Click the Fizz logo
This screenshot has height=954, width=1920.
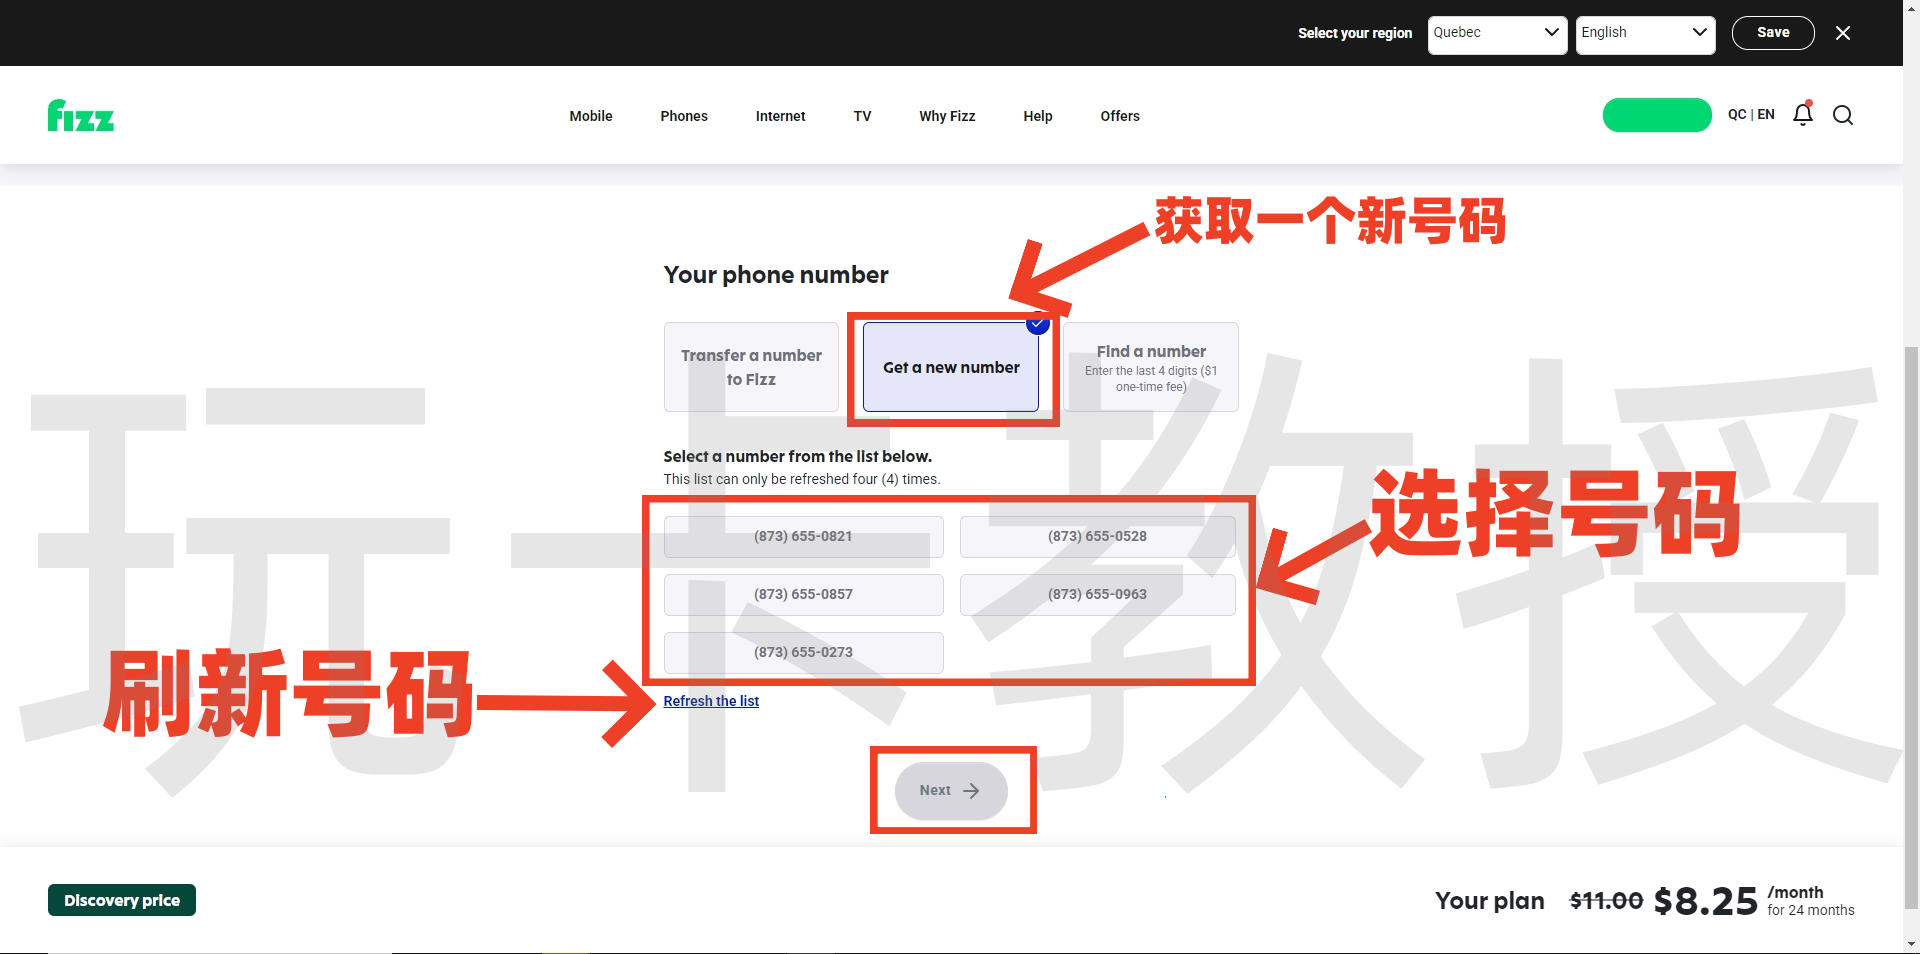click(x=80, y=115)
